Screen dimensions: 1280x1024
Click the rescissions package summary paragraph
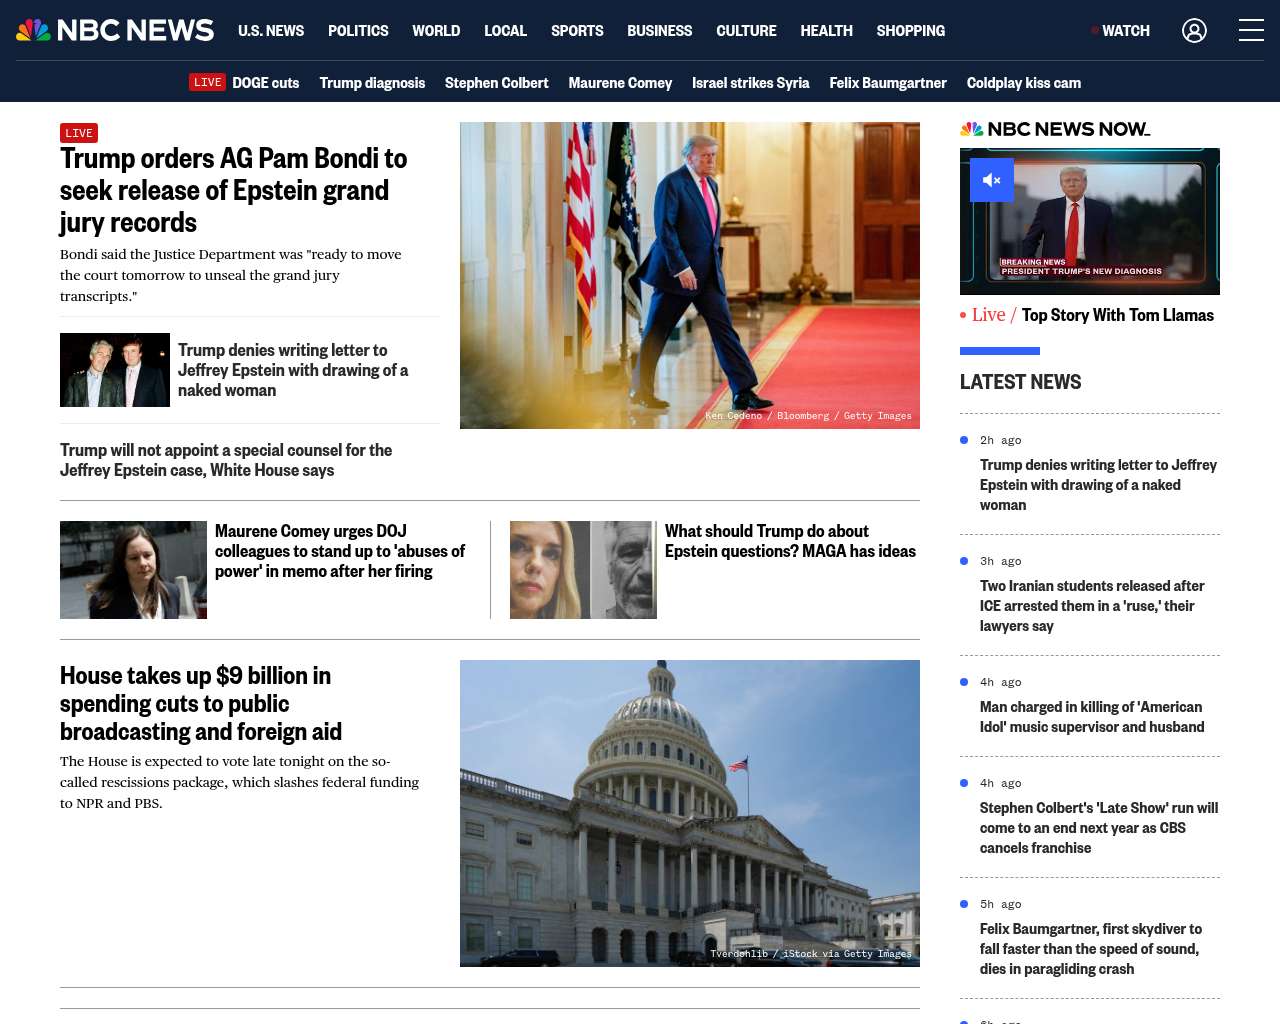click(x=239, y=782)
